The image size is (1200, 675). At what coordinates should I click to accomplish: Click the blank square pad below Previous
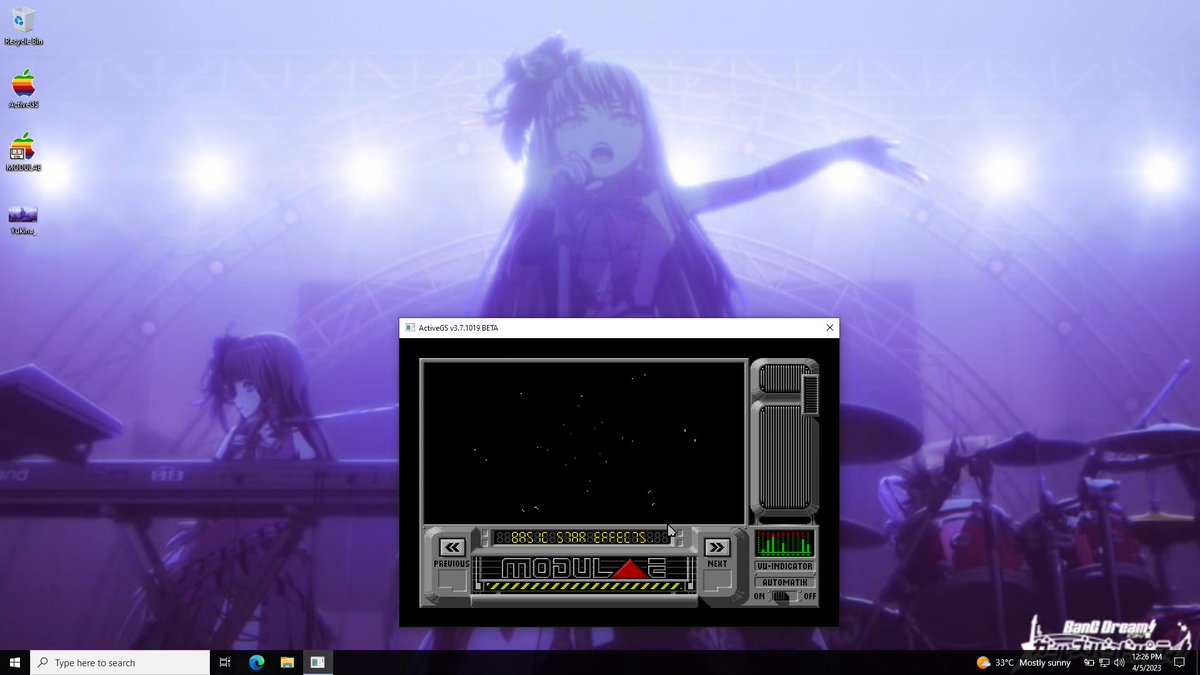pos(453,581)
